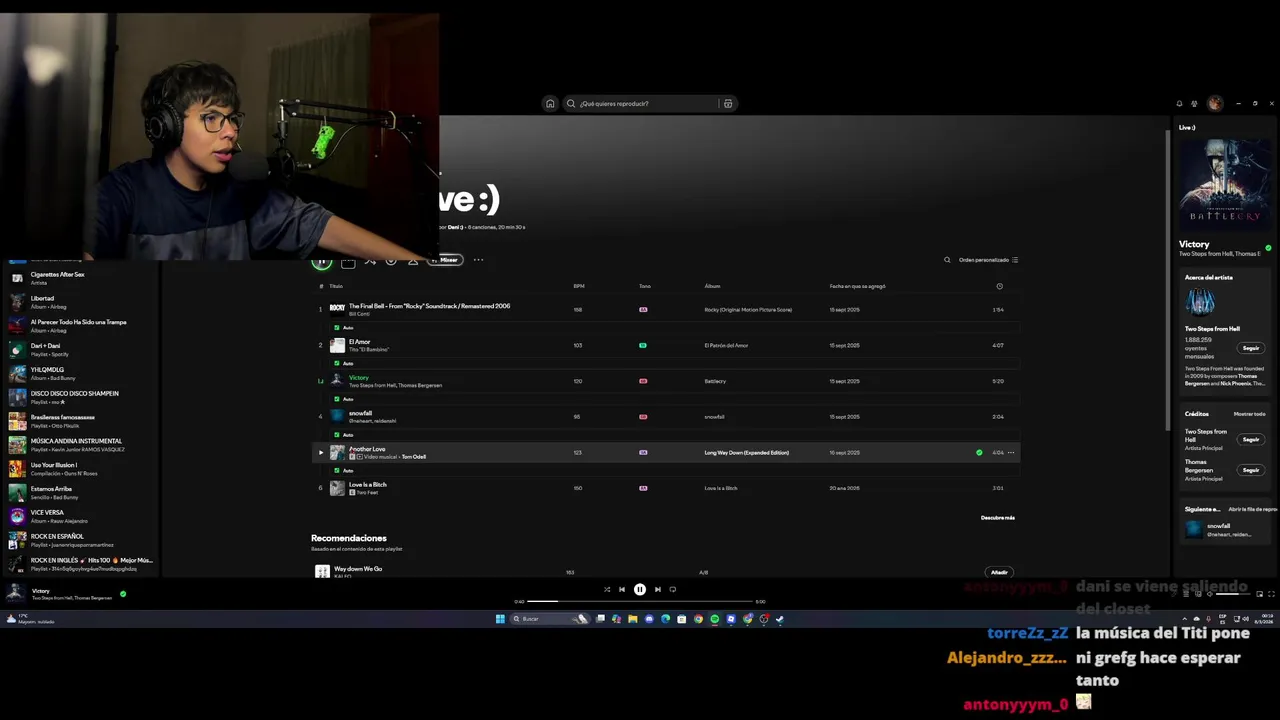This screenshot has width=1280, height=720.
Task: Seek on the song progress bar
Action: (x=640, y=602)
